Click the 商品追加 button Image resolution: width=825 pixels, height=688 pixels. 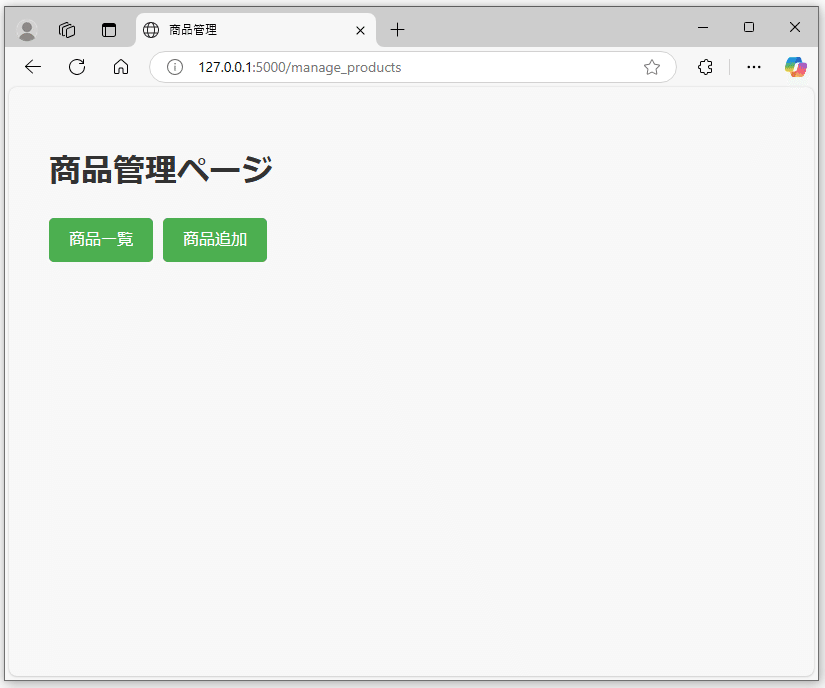click(x=214, y=240)
